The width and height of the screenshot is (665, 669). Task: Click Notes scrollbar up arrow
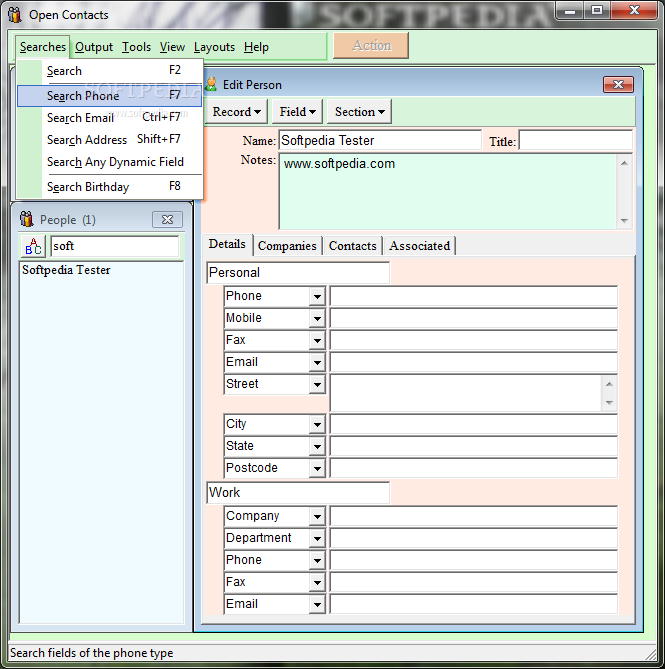coord(624,163)
